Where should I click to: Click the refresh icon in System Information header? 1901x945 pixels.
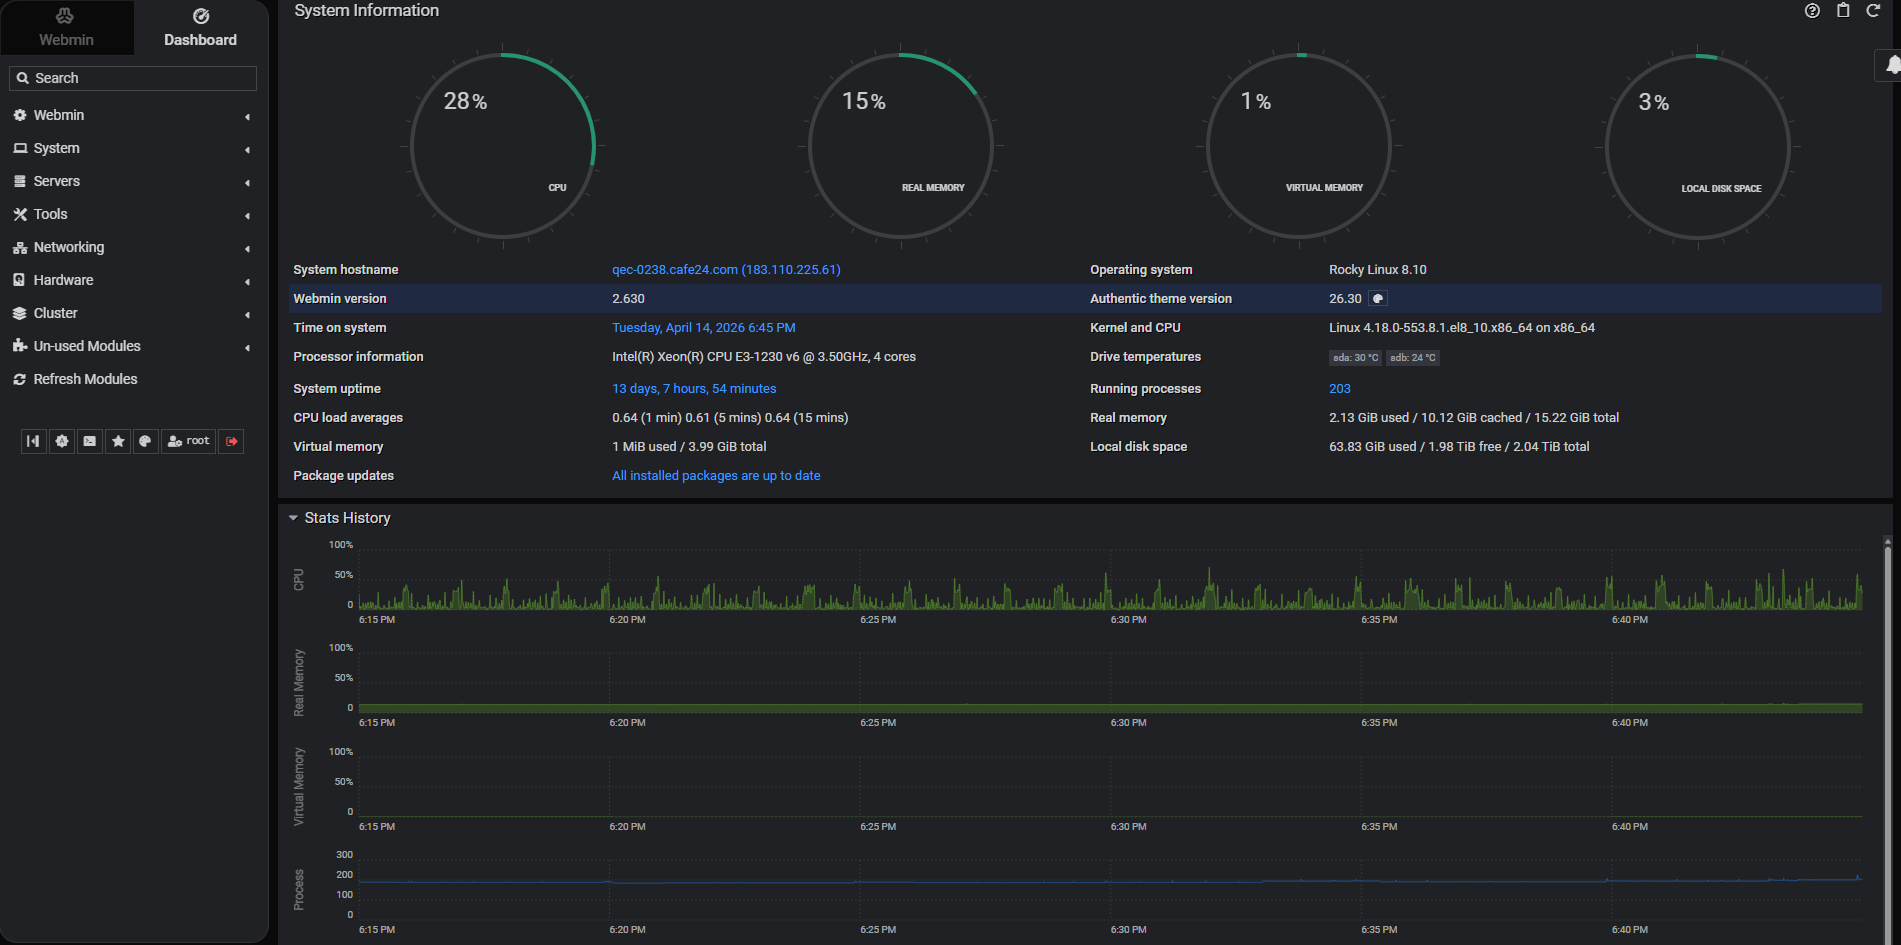(1873, 11)
